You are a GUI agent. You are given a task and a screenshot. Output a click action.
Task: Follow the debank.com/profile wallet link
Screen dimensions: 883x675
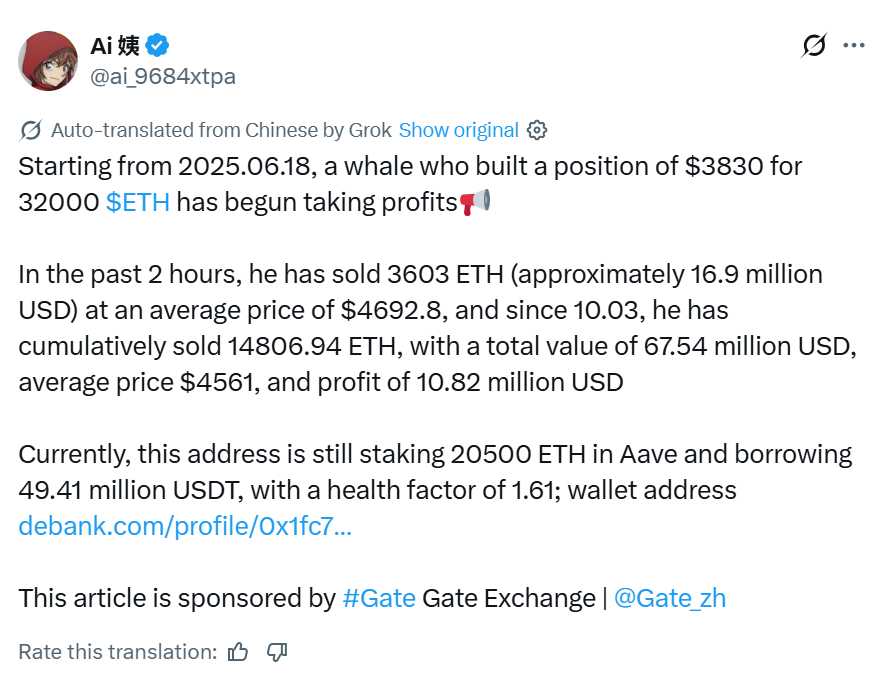[185, 526]
